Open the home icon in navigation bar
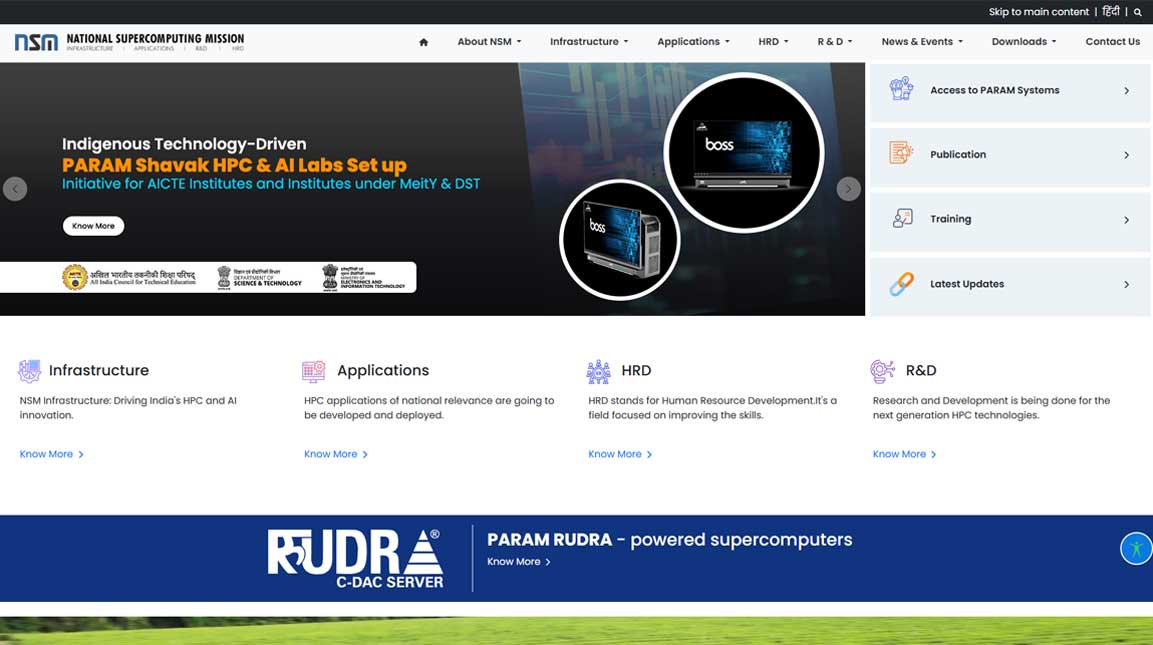The image size is (1153, 645). (422, 42)
